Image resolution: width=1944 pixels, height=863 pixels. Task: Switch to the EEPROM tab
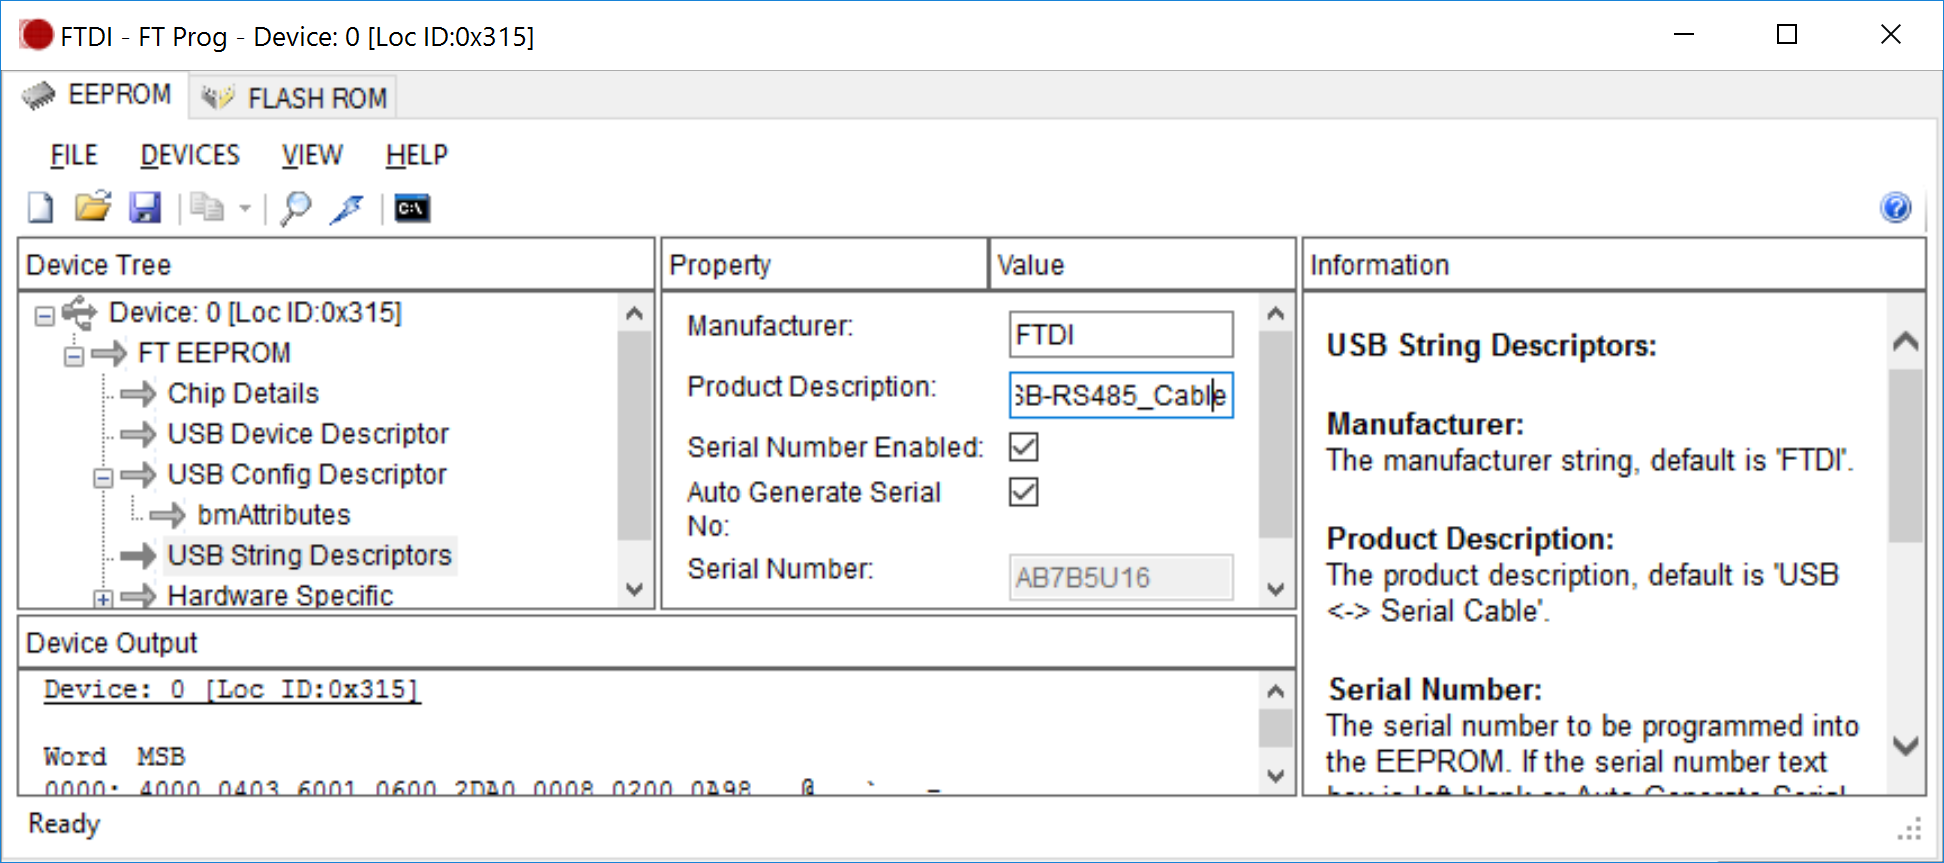click(97, 95)
